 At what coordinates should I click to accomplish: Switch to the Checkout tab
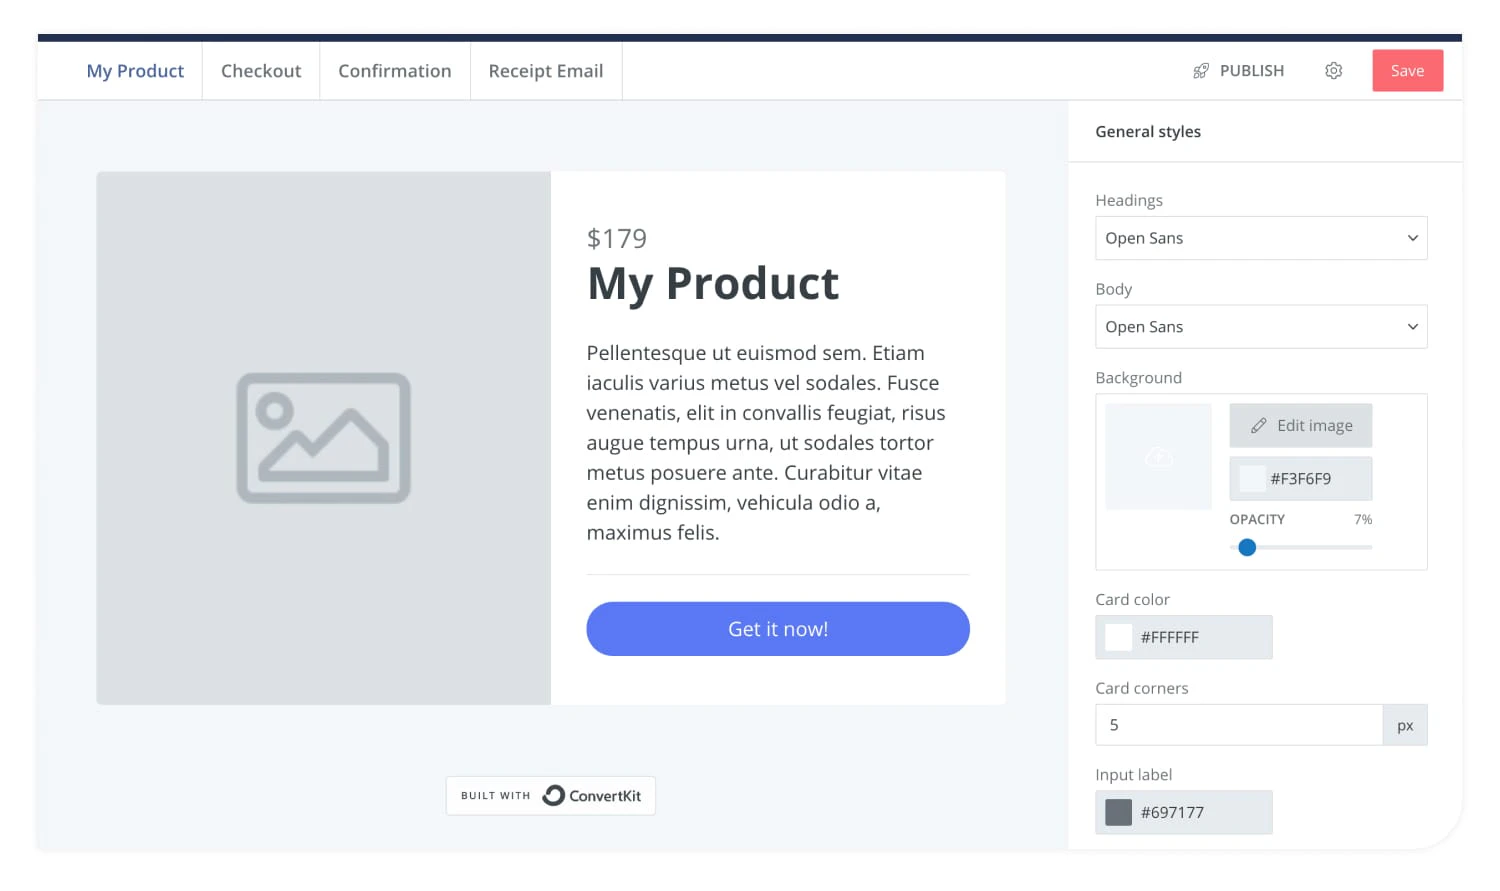[261, 70]
